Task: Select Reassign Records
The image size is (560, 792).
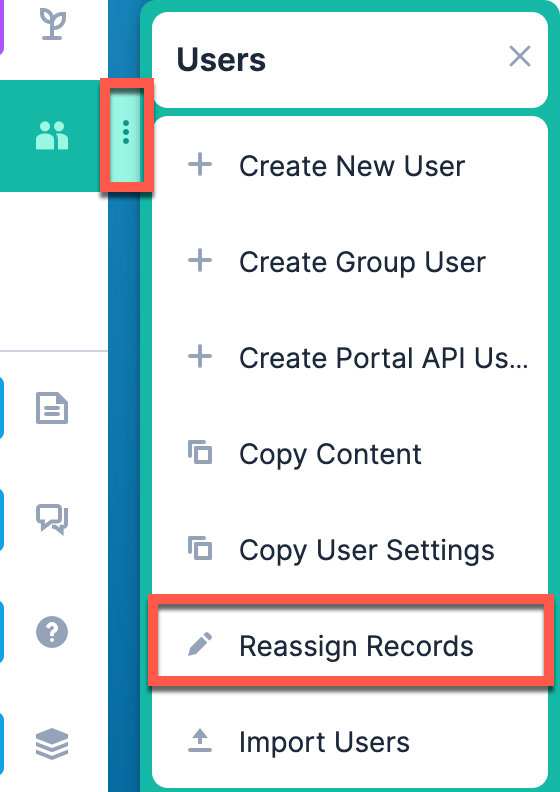Action: (x=351, y=646)
